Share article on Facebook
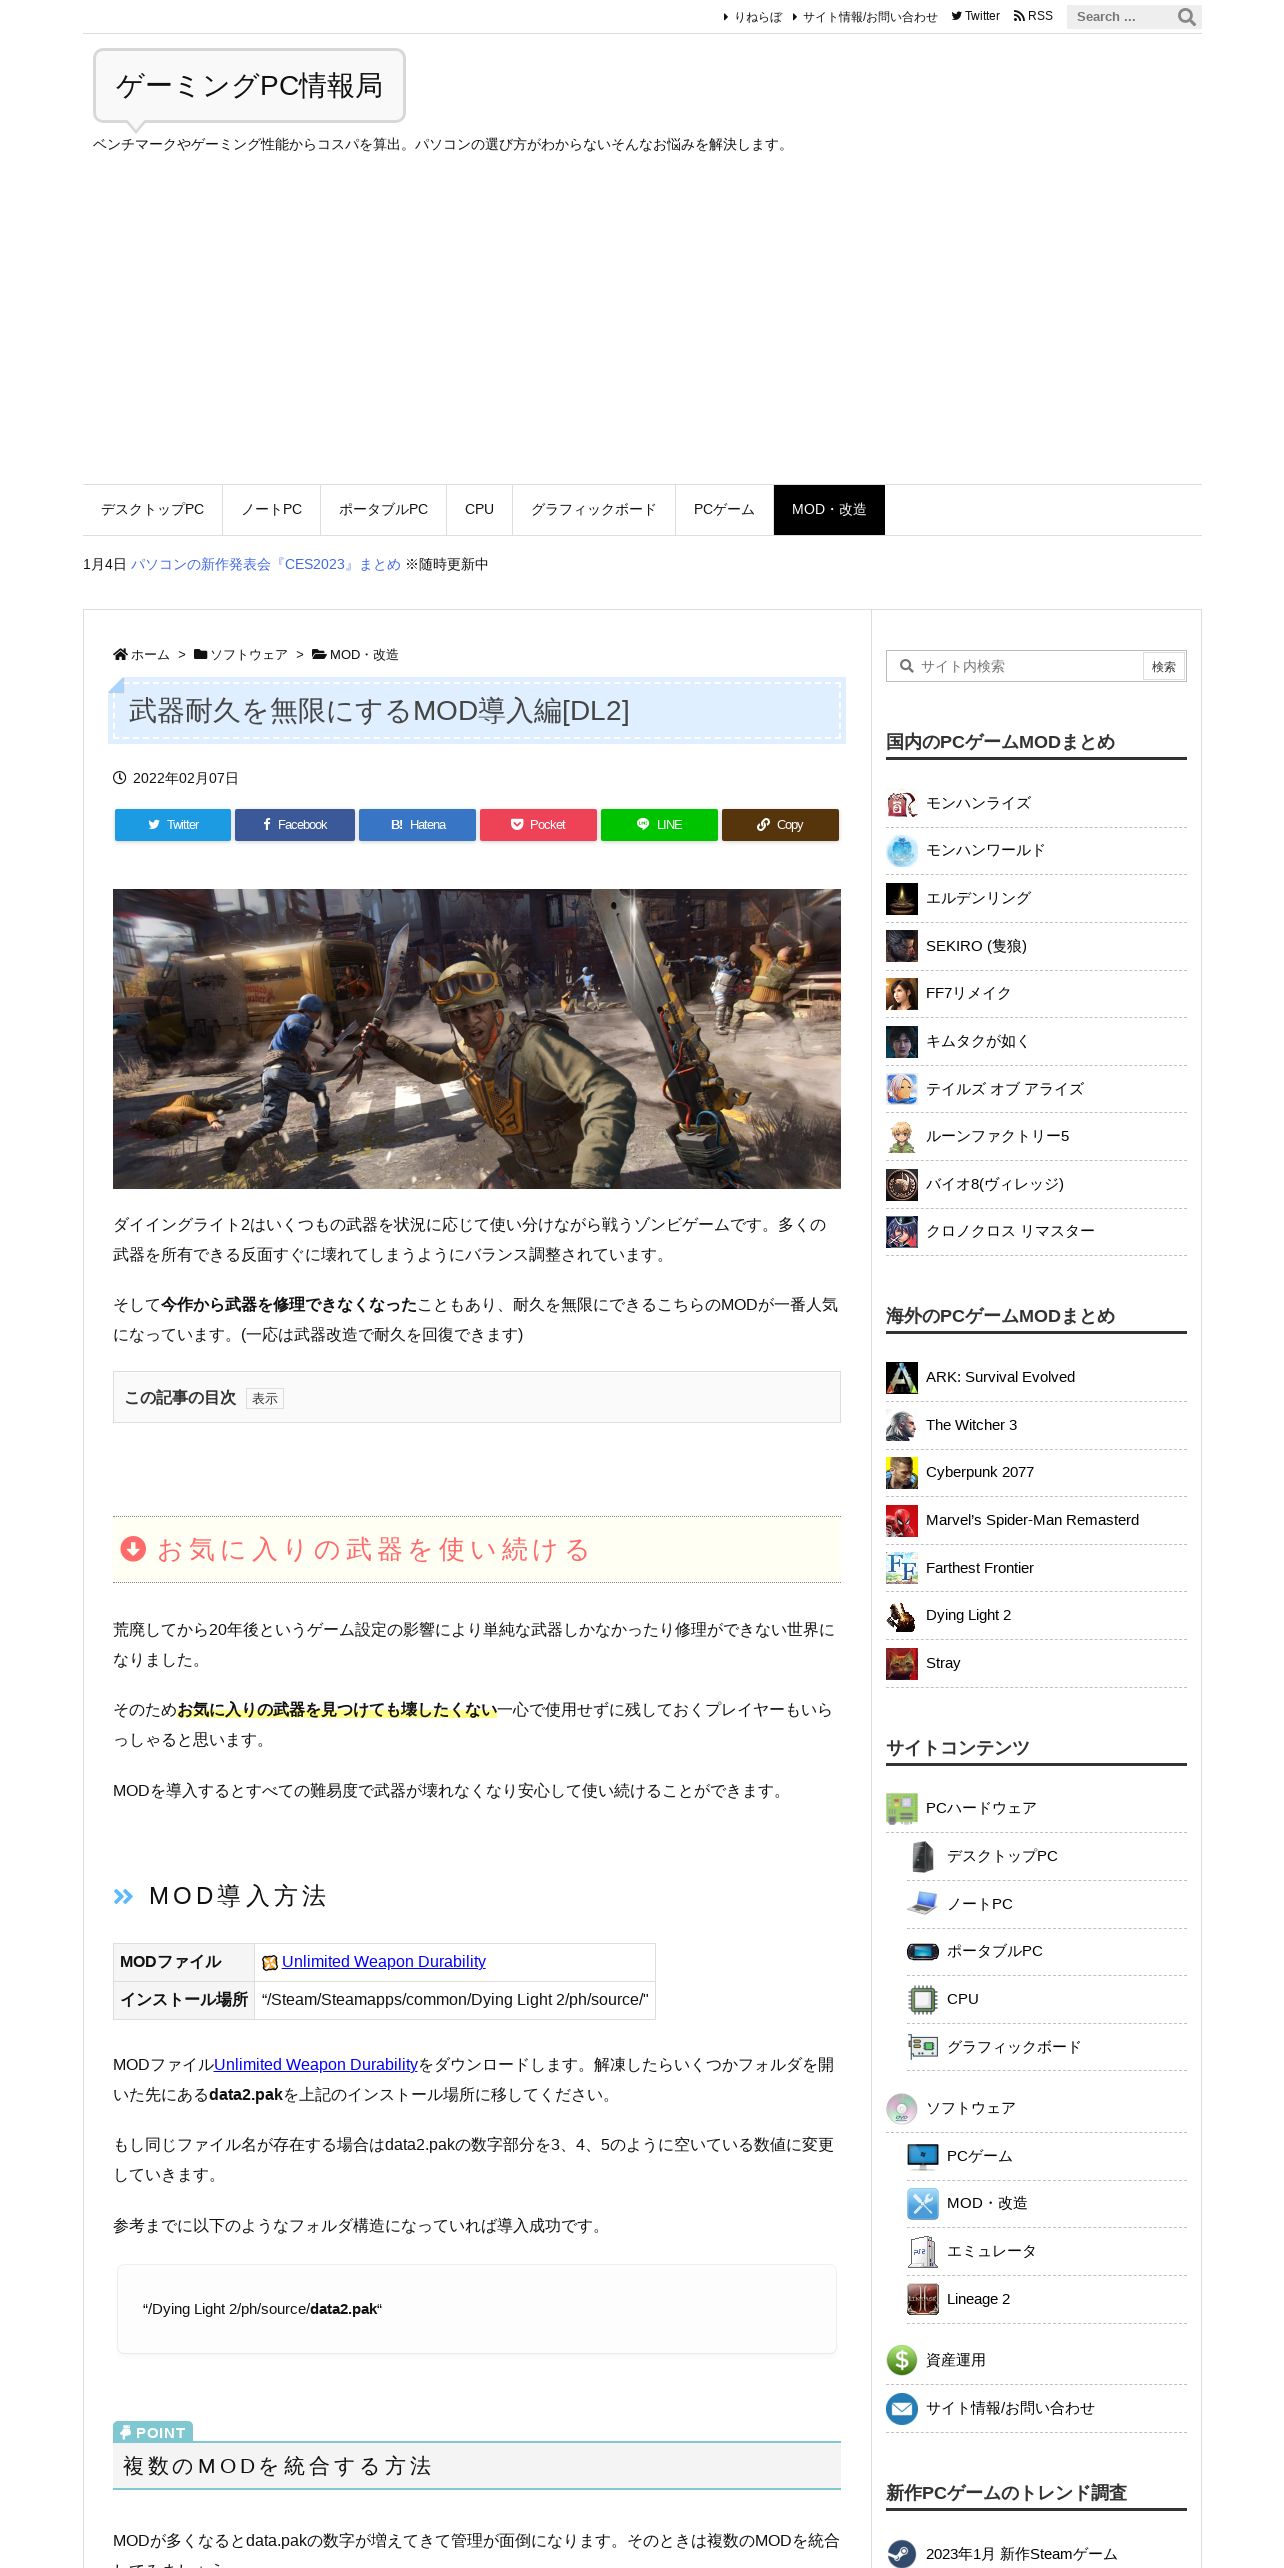The height and width of the screenshot is (2568, 1284). 295,825
